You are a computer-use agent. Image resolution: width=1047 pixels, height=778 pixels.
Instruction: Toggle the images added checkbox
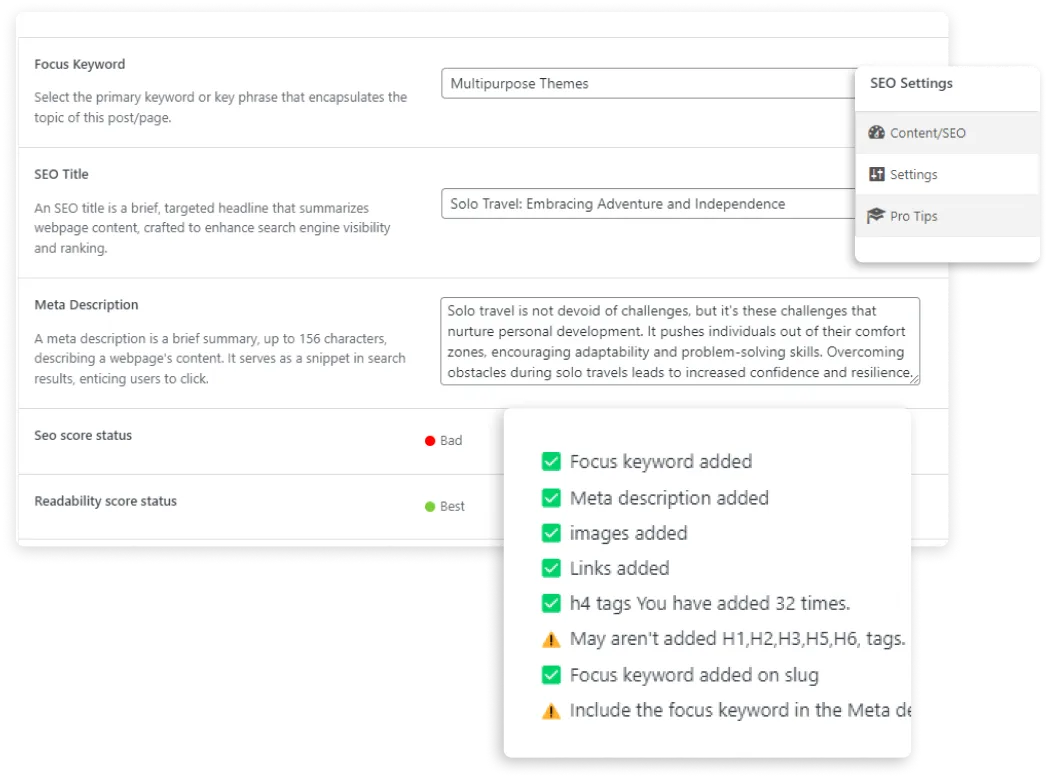point(551,533)
